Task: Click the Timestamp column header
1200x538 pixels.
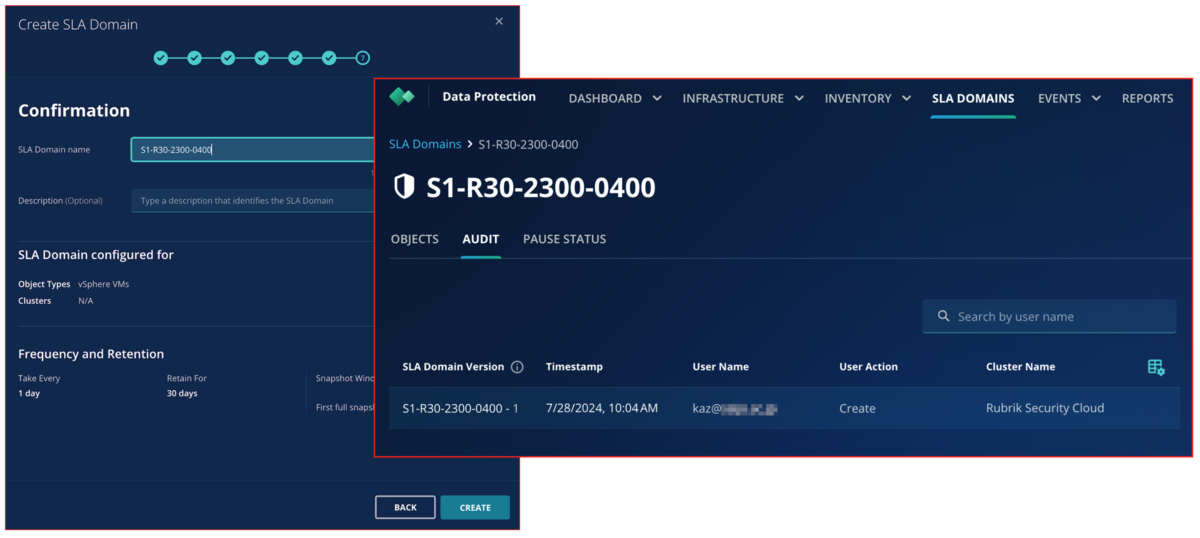Action: click(574, 367)
